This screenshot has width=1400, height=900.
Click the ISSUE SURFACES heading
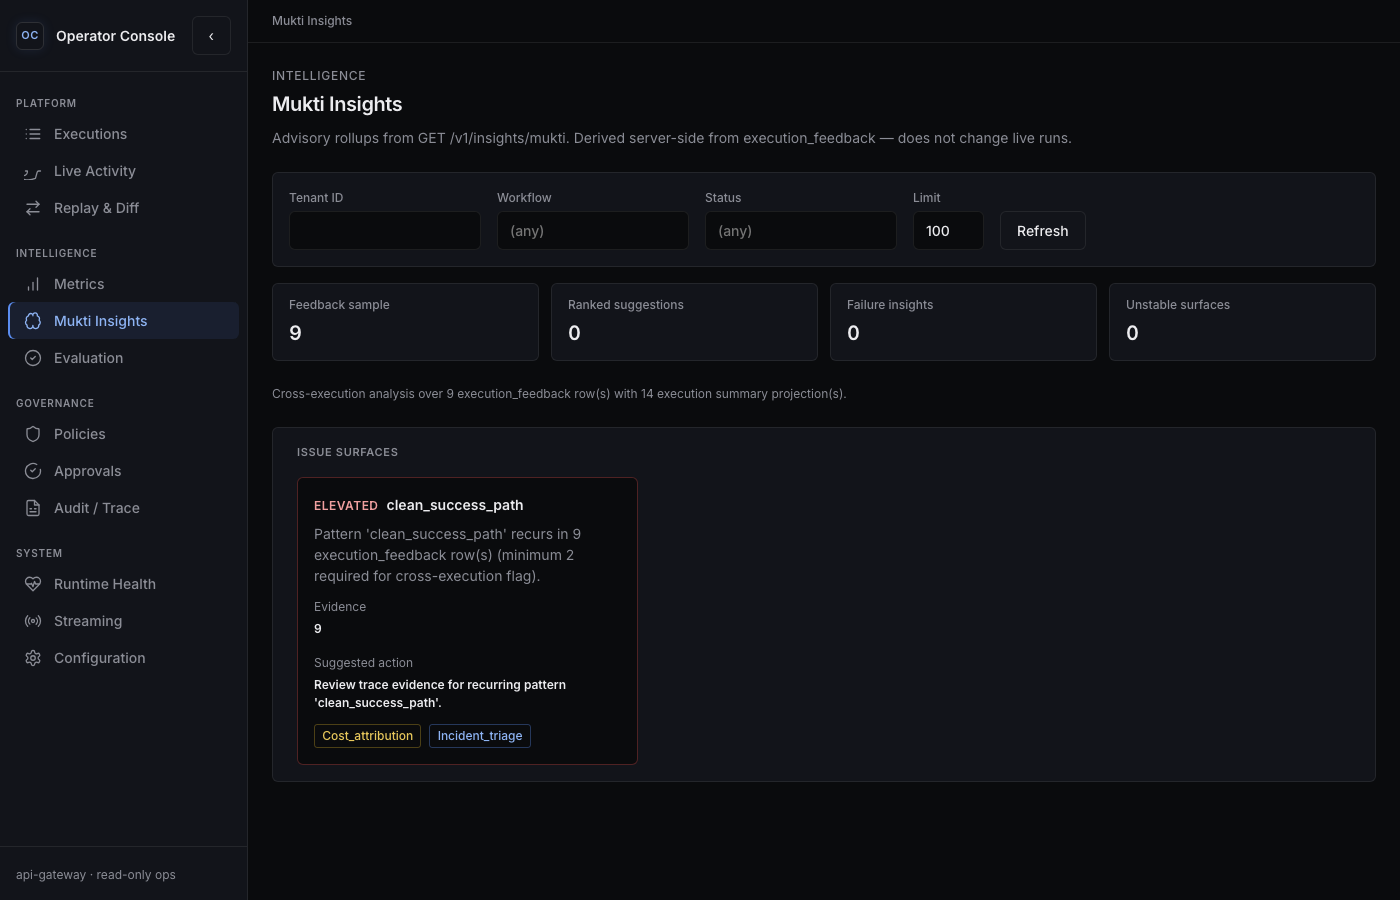[x=347, y=452]
